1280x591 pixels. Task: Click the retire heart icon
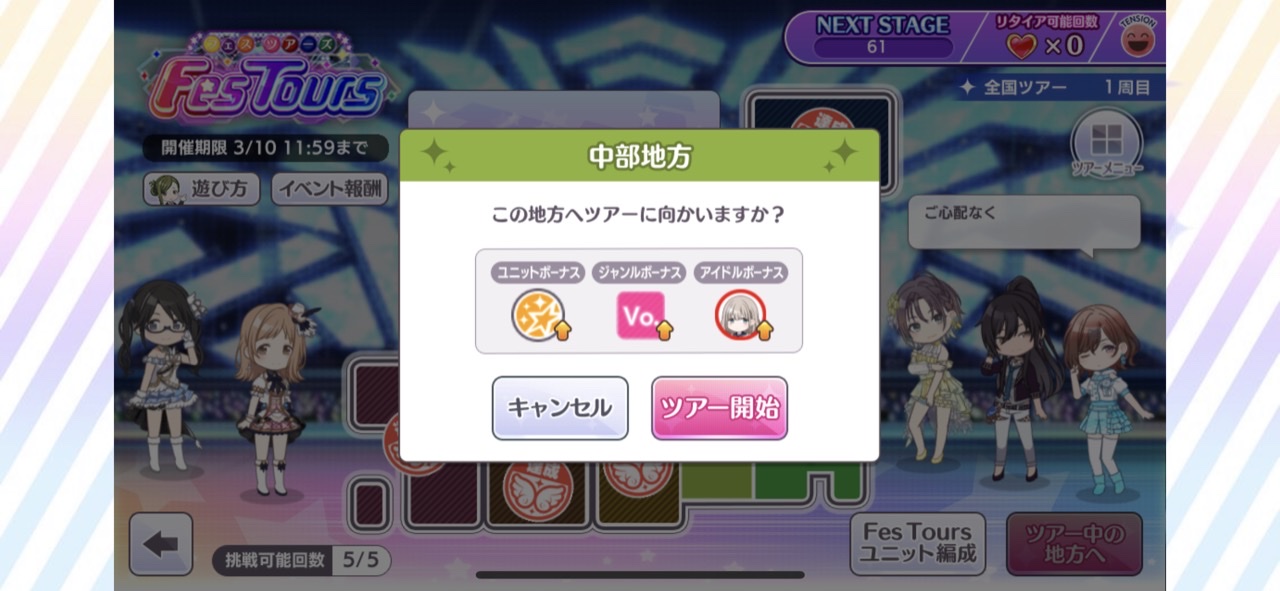pyautogui.click(x=1022, y=45)
